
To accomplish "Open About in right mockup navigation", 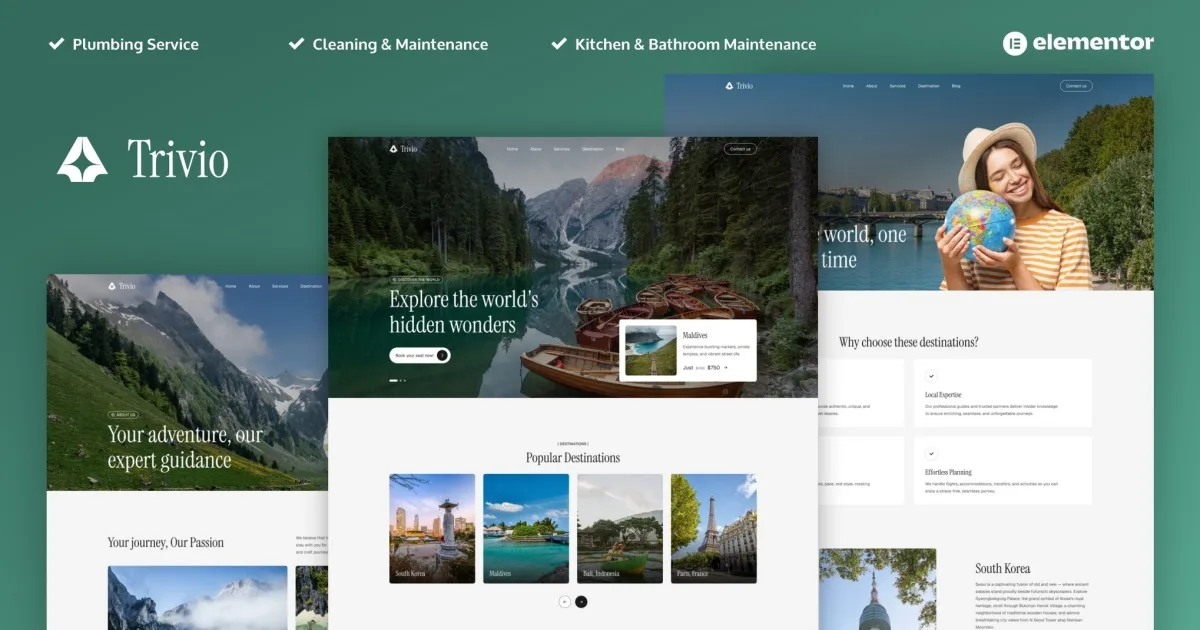I will (x=872, y=86).
